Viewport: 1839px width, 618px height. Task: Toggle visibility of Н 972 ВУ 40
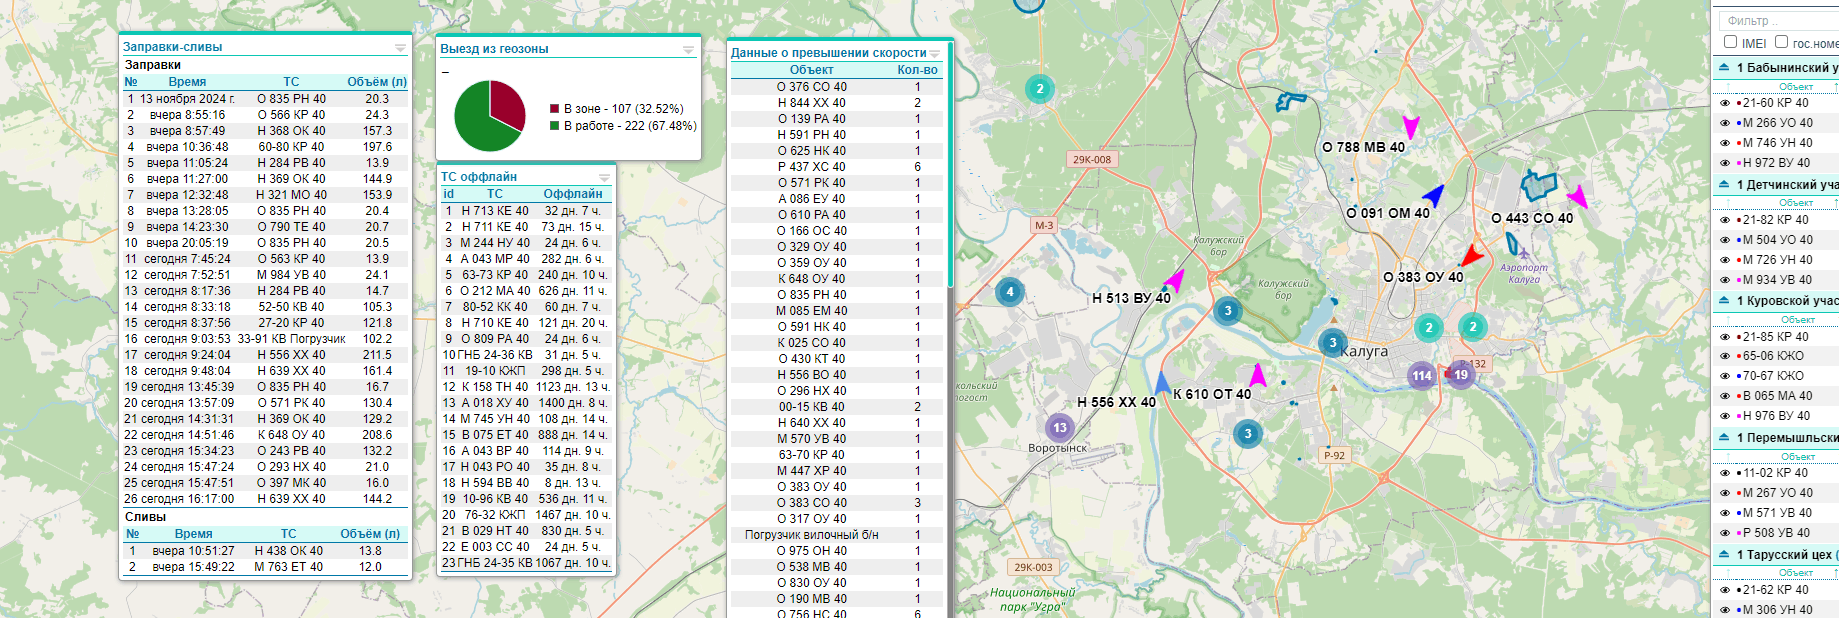1725,163
